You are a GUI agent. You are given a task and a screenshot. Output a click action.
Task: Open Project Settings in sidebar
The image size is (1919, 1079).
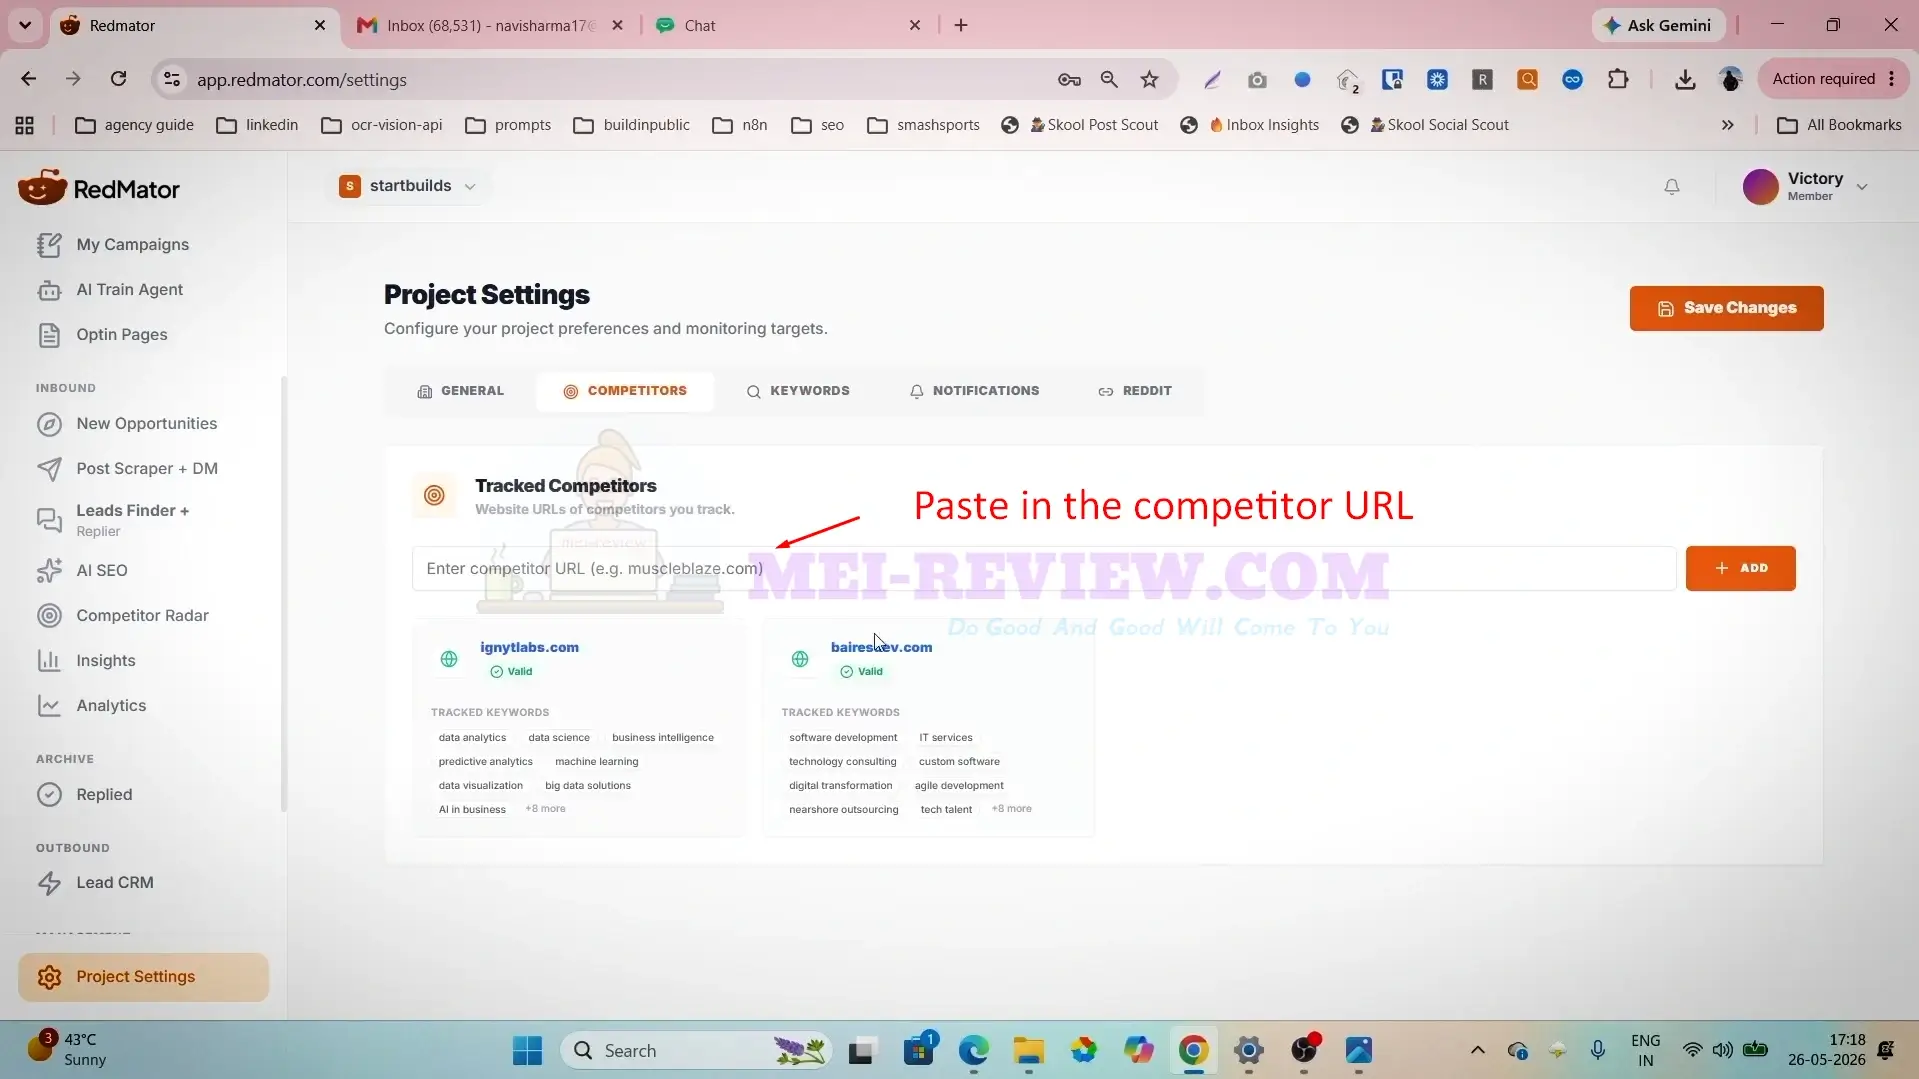(x=143, y=977)
